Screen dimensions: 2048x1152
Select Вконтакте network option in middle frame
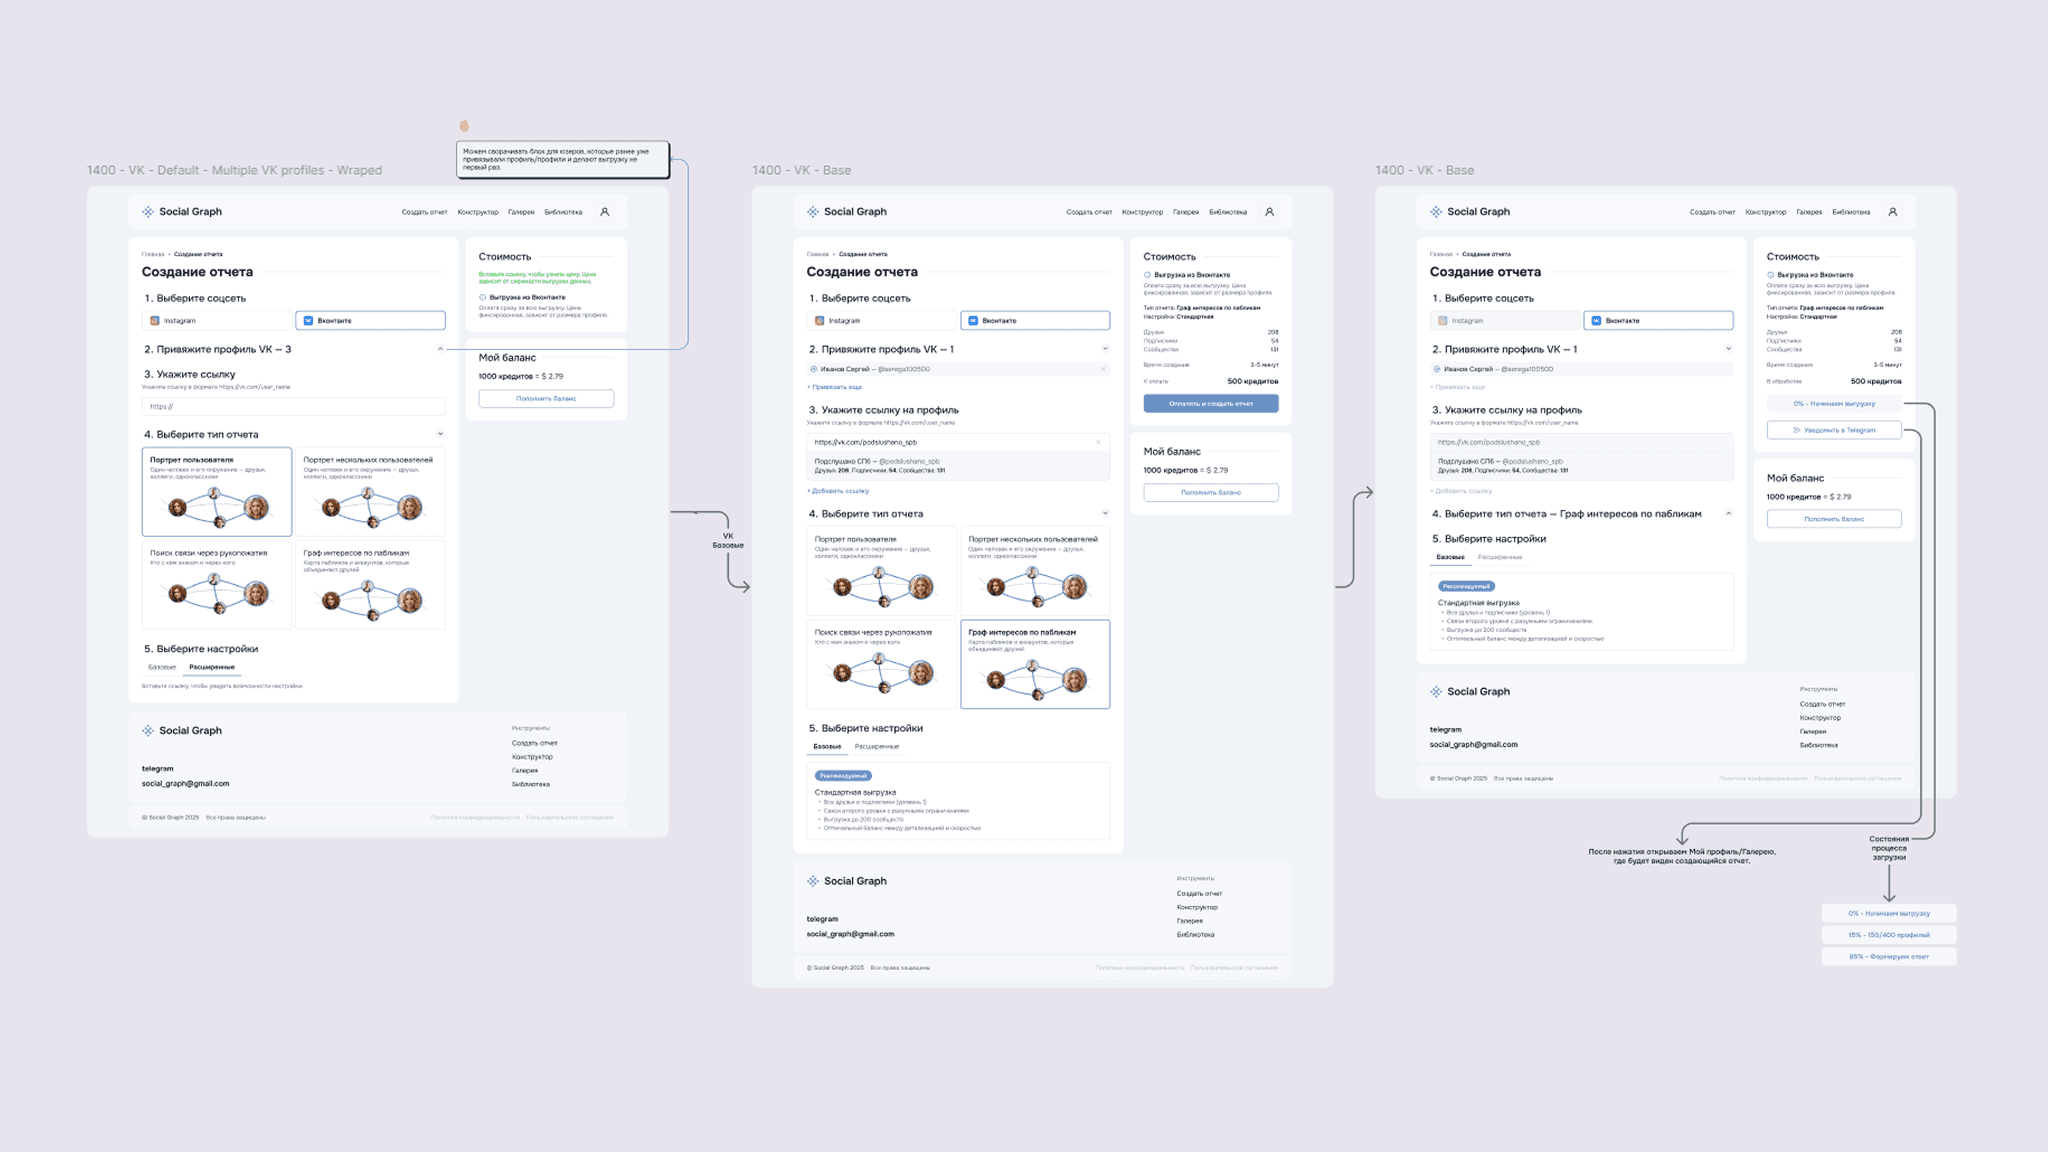pos(1035,321)
